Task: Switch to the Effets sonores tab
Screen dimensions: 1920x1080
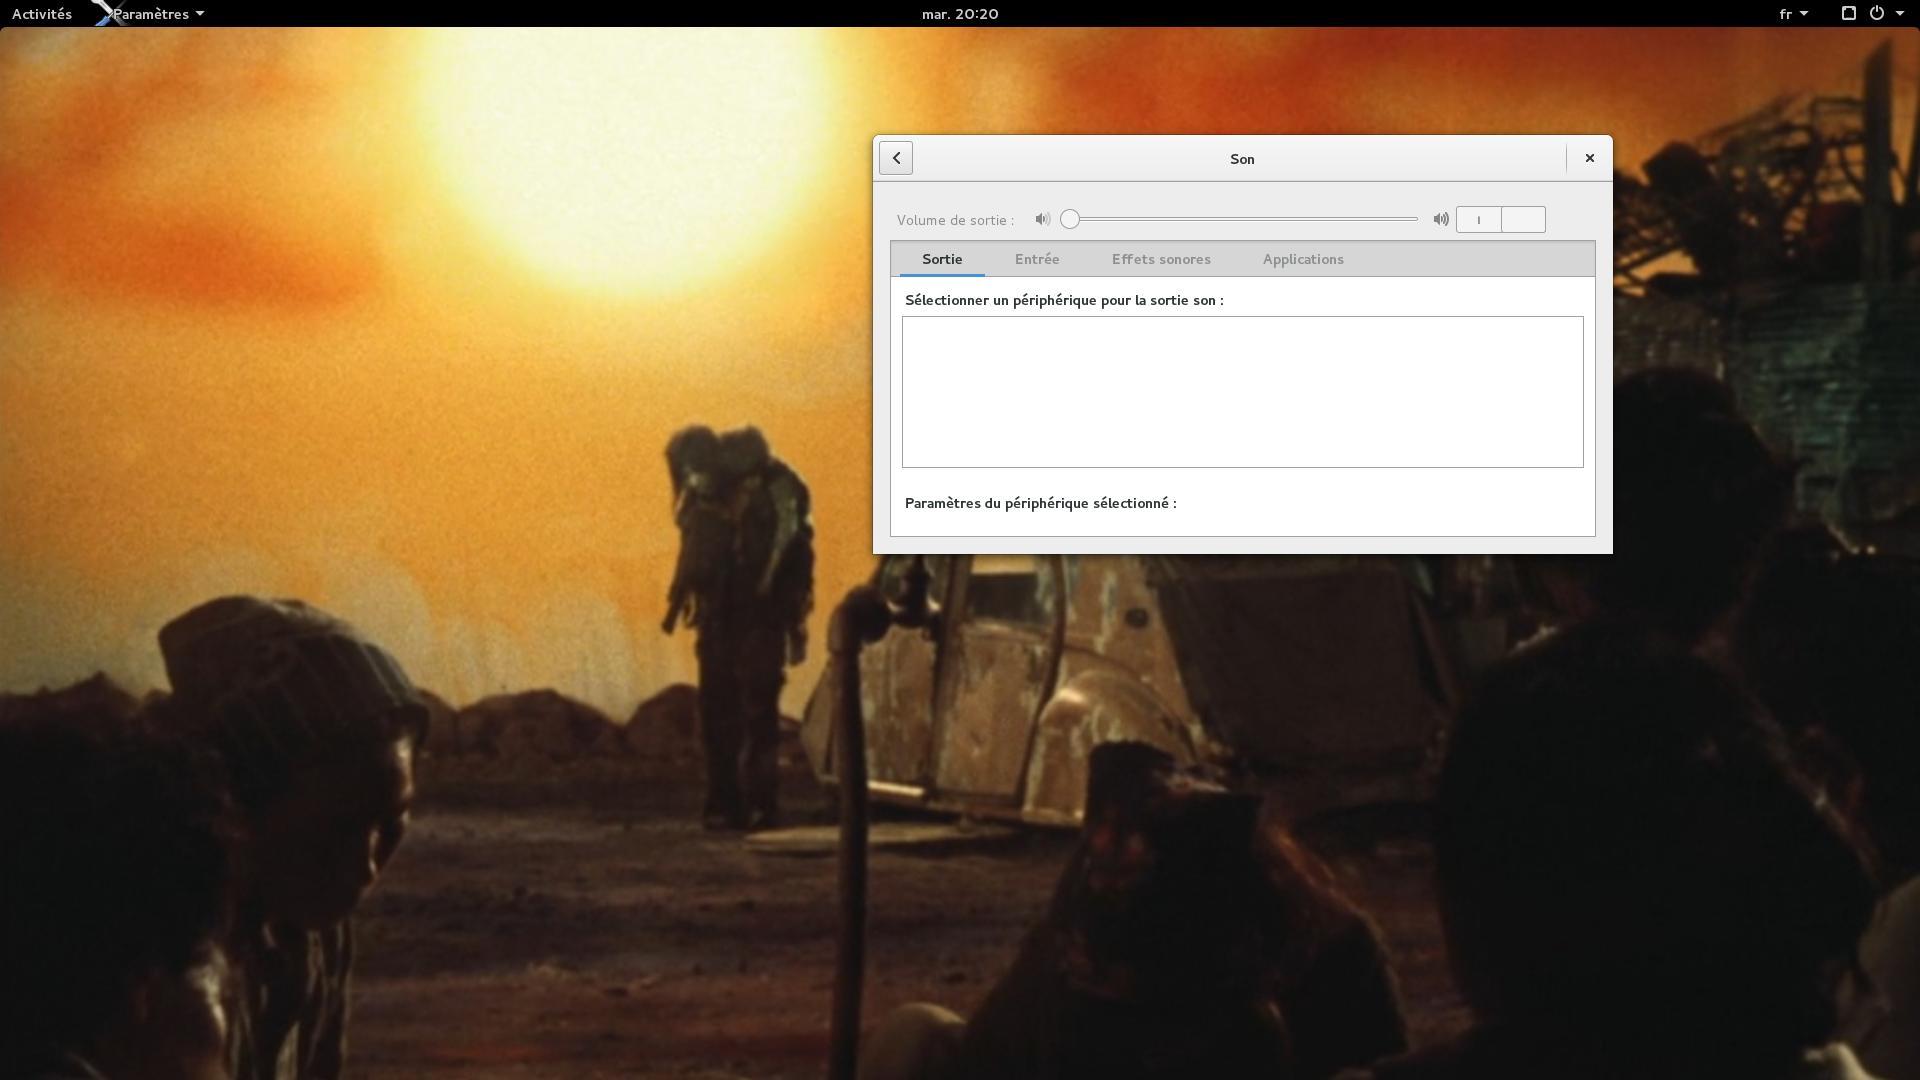Action: (1160, 259)
